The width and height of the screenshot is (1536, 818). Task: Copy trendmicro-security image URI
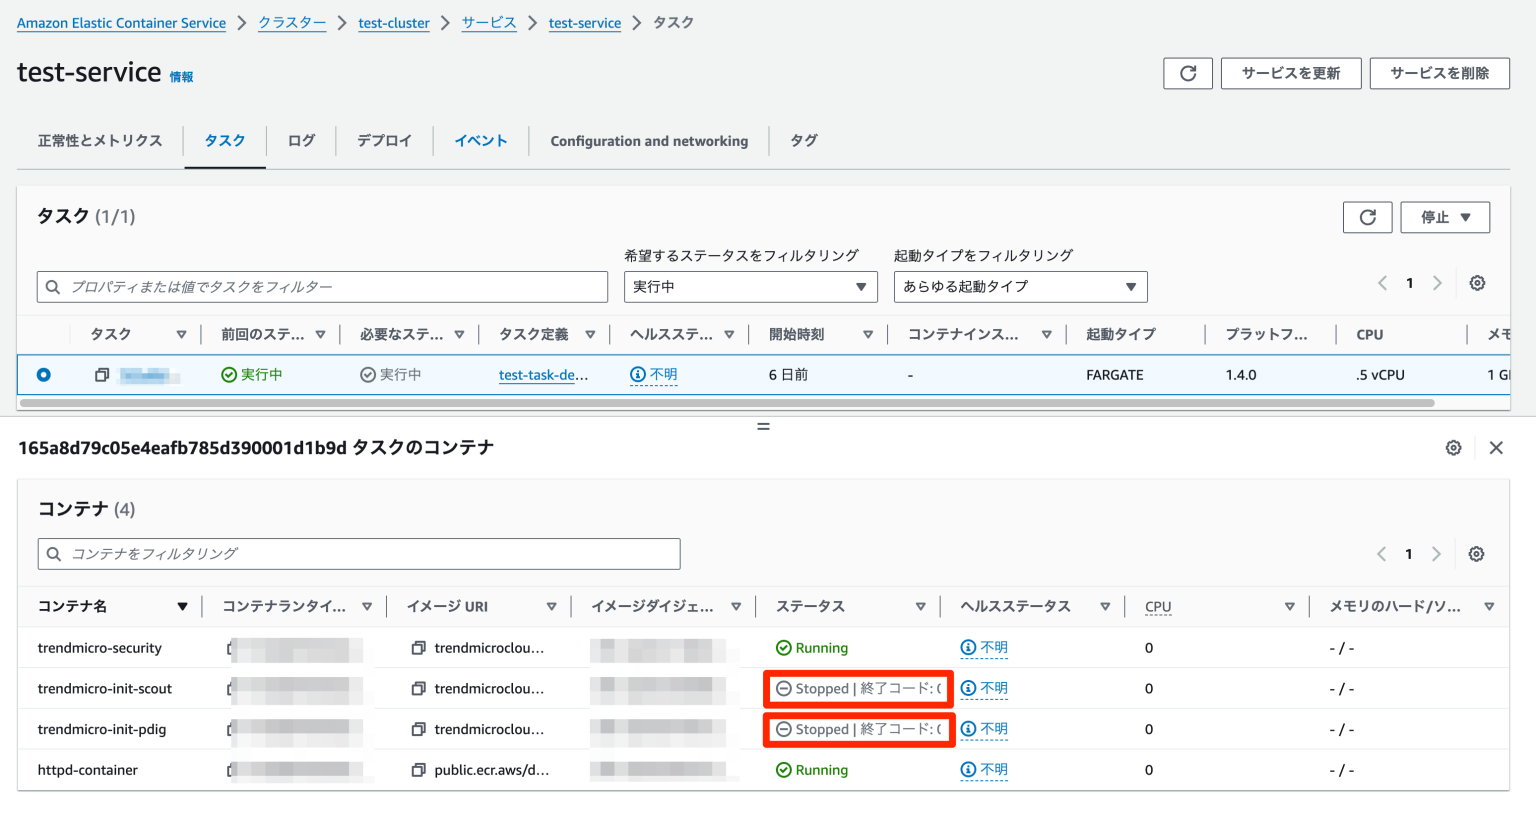418,648
